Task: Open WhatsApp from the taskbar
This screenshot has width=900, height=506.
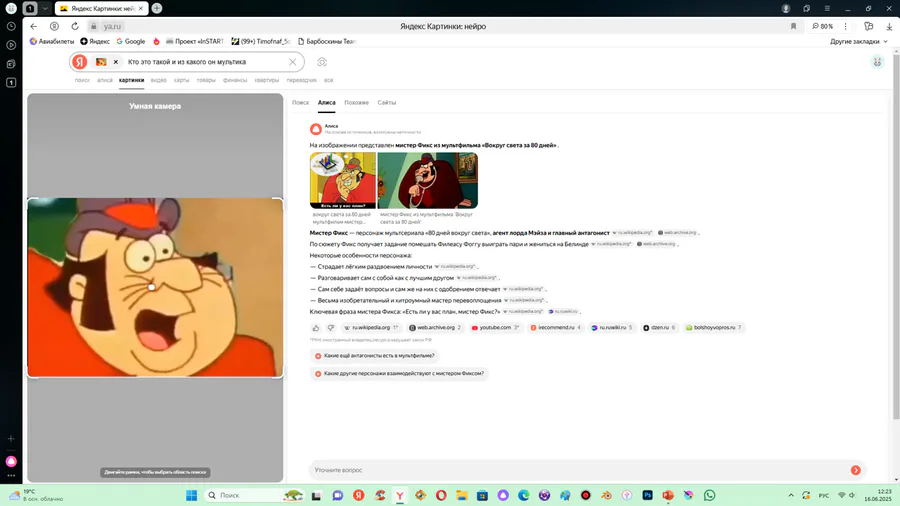Action: pos(709,495)
